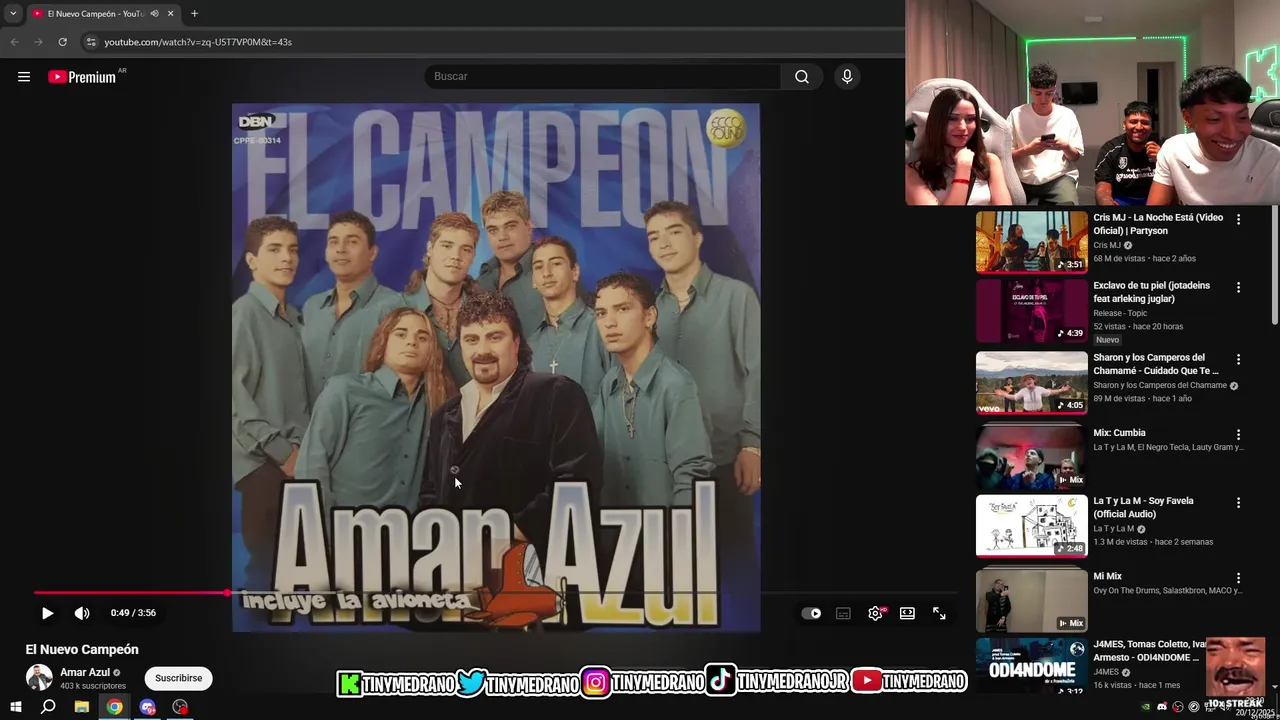Image resolution: width=1280 pixels, height=720 pixels.
Task: Open Cris MJ La Noche Está thumbnail
Action: [1031, 241]
